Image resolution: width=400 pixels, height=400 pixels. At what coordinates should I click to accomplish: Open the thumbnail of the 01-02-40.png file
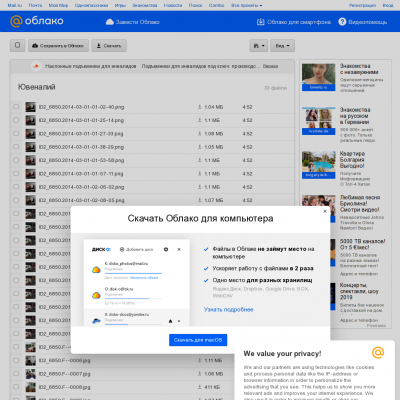[x=30, y=107]
